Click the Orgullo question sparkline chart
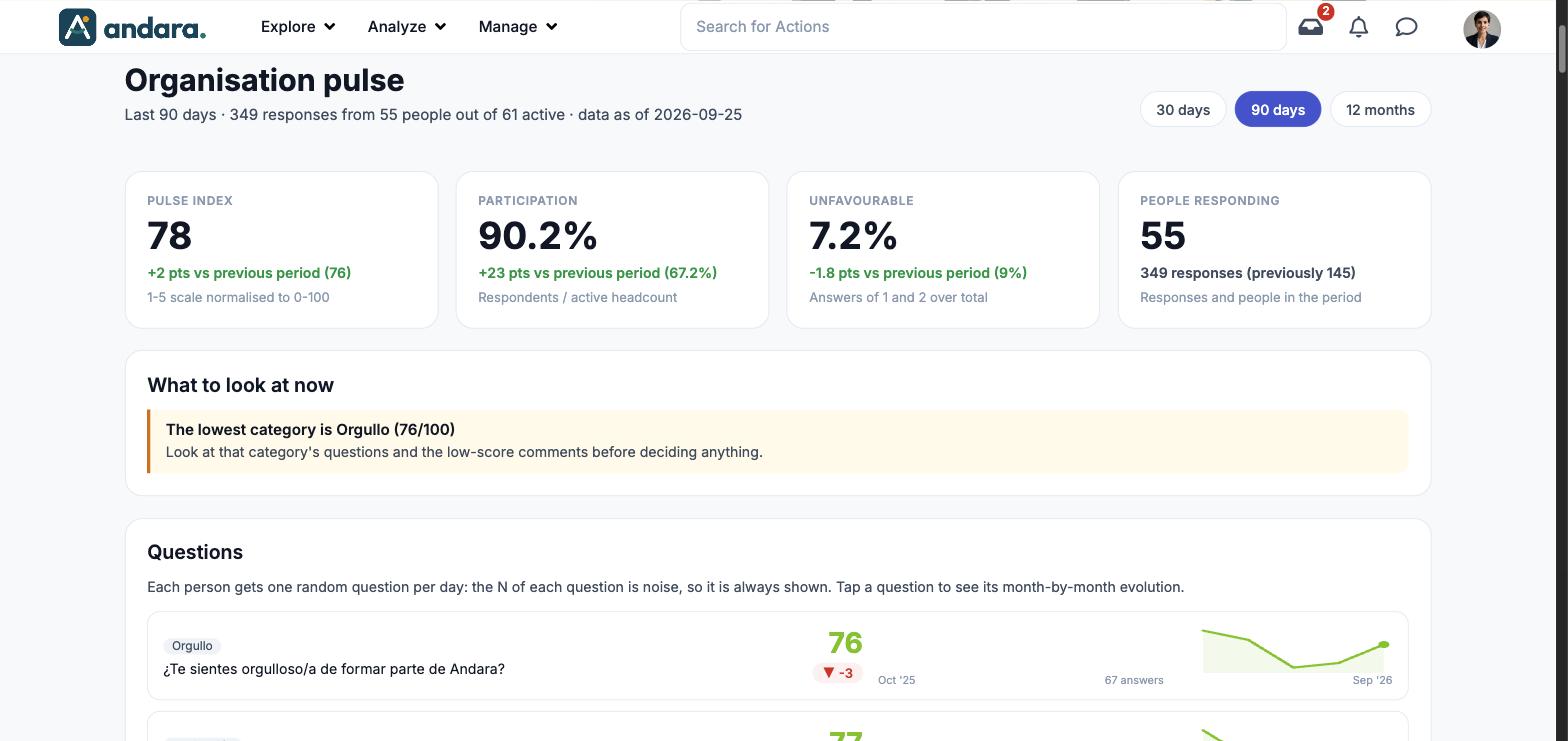Screen dimensions: 1568x741 click(1297, 650)
